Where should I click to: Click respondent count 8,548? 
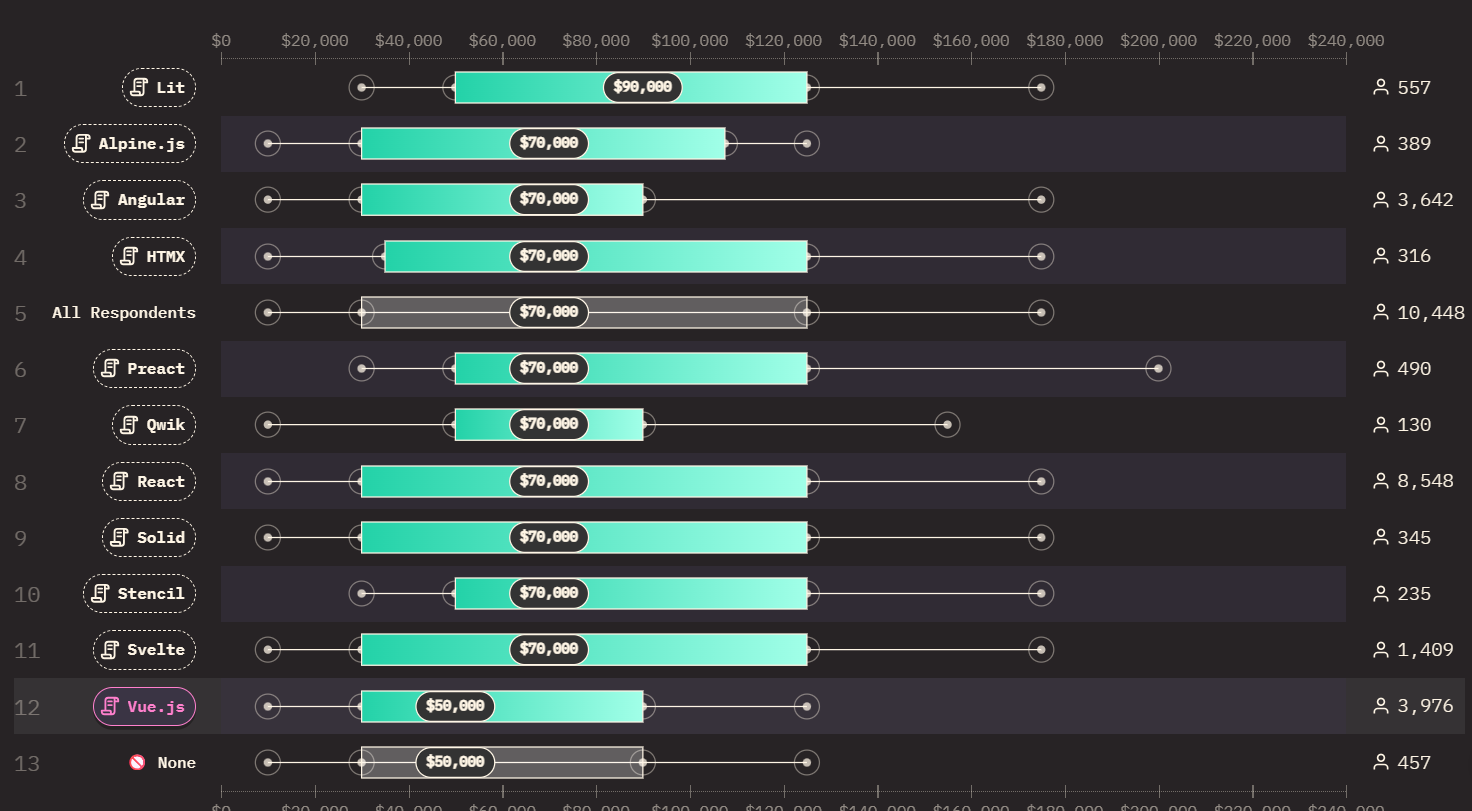1426,481
